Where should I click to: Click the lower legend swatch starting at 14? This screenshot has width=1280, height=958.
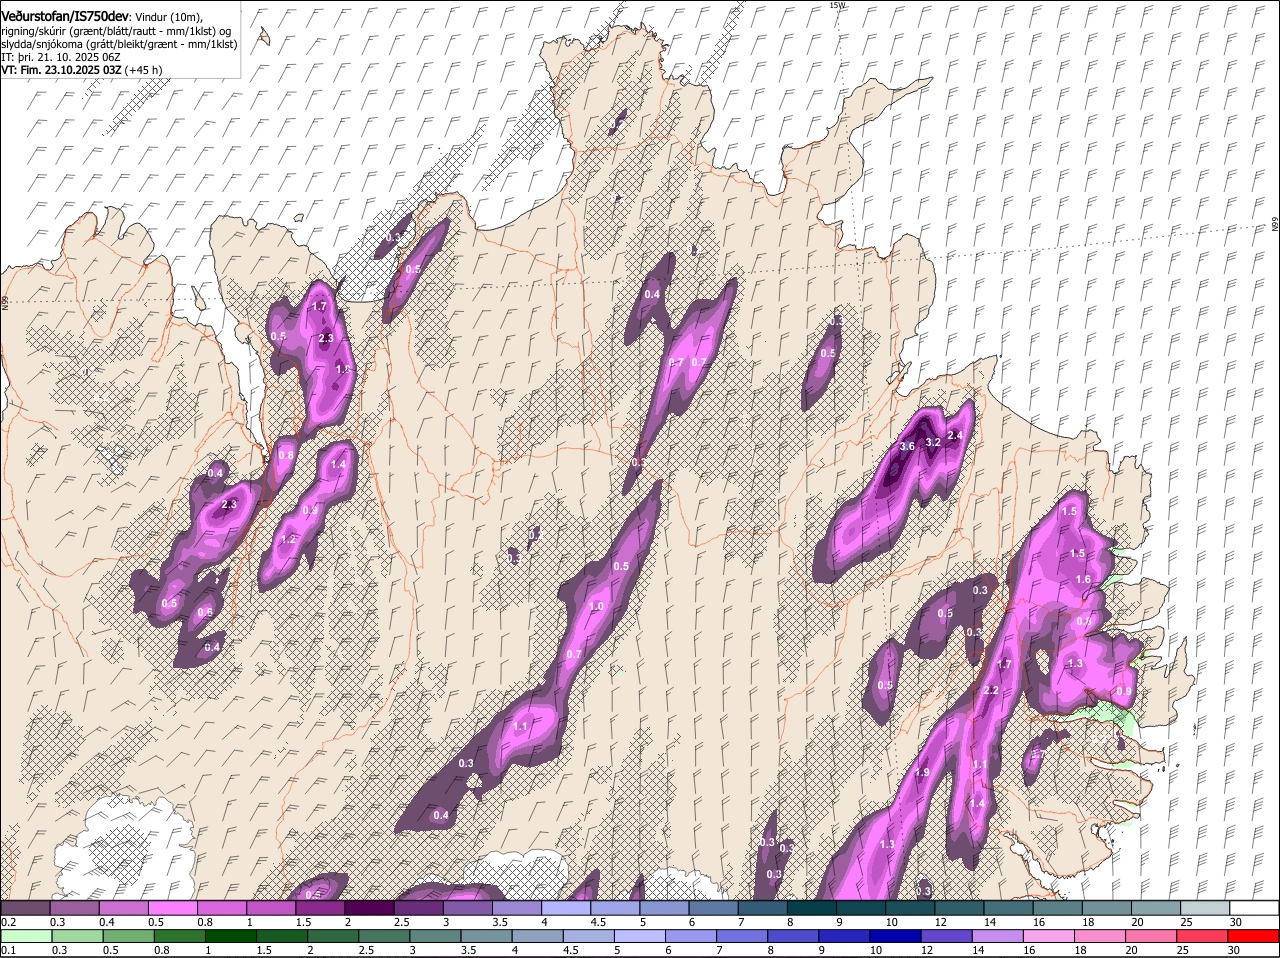998,937
